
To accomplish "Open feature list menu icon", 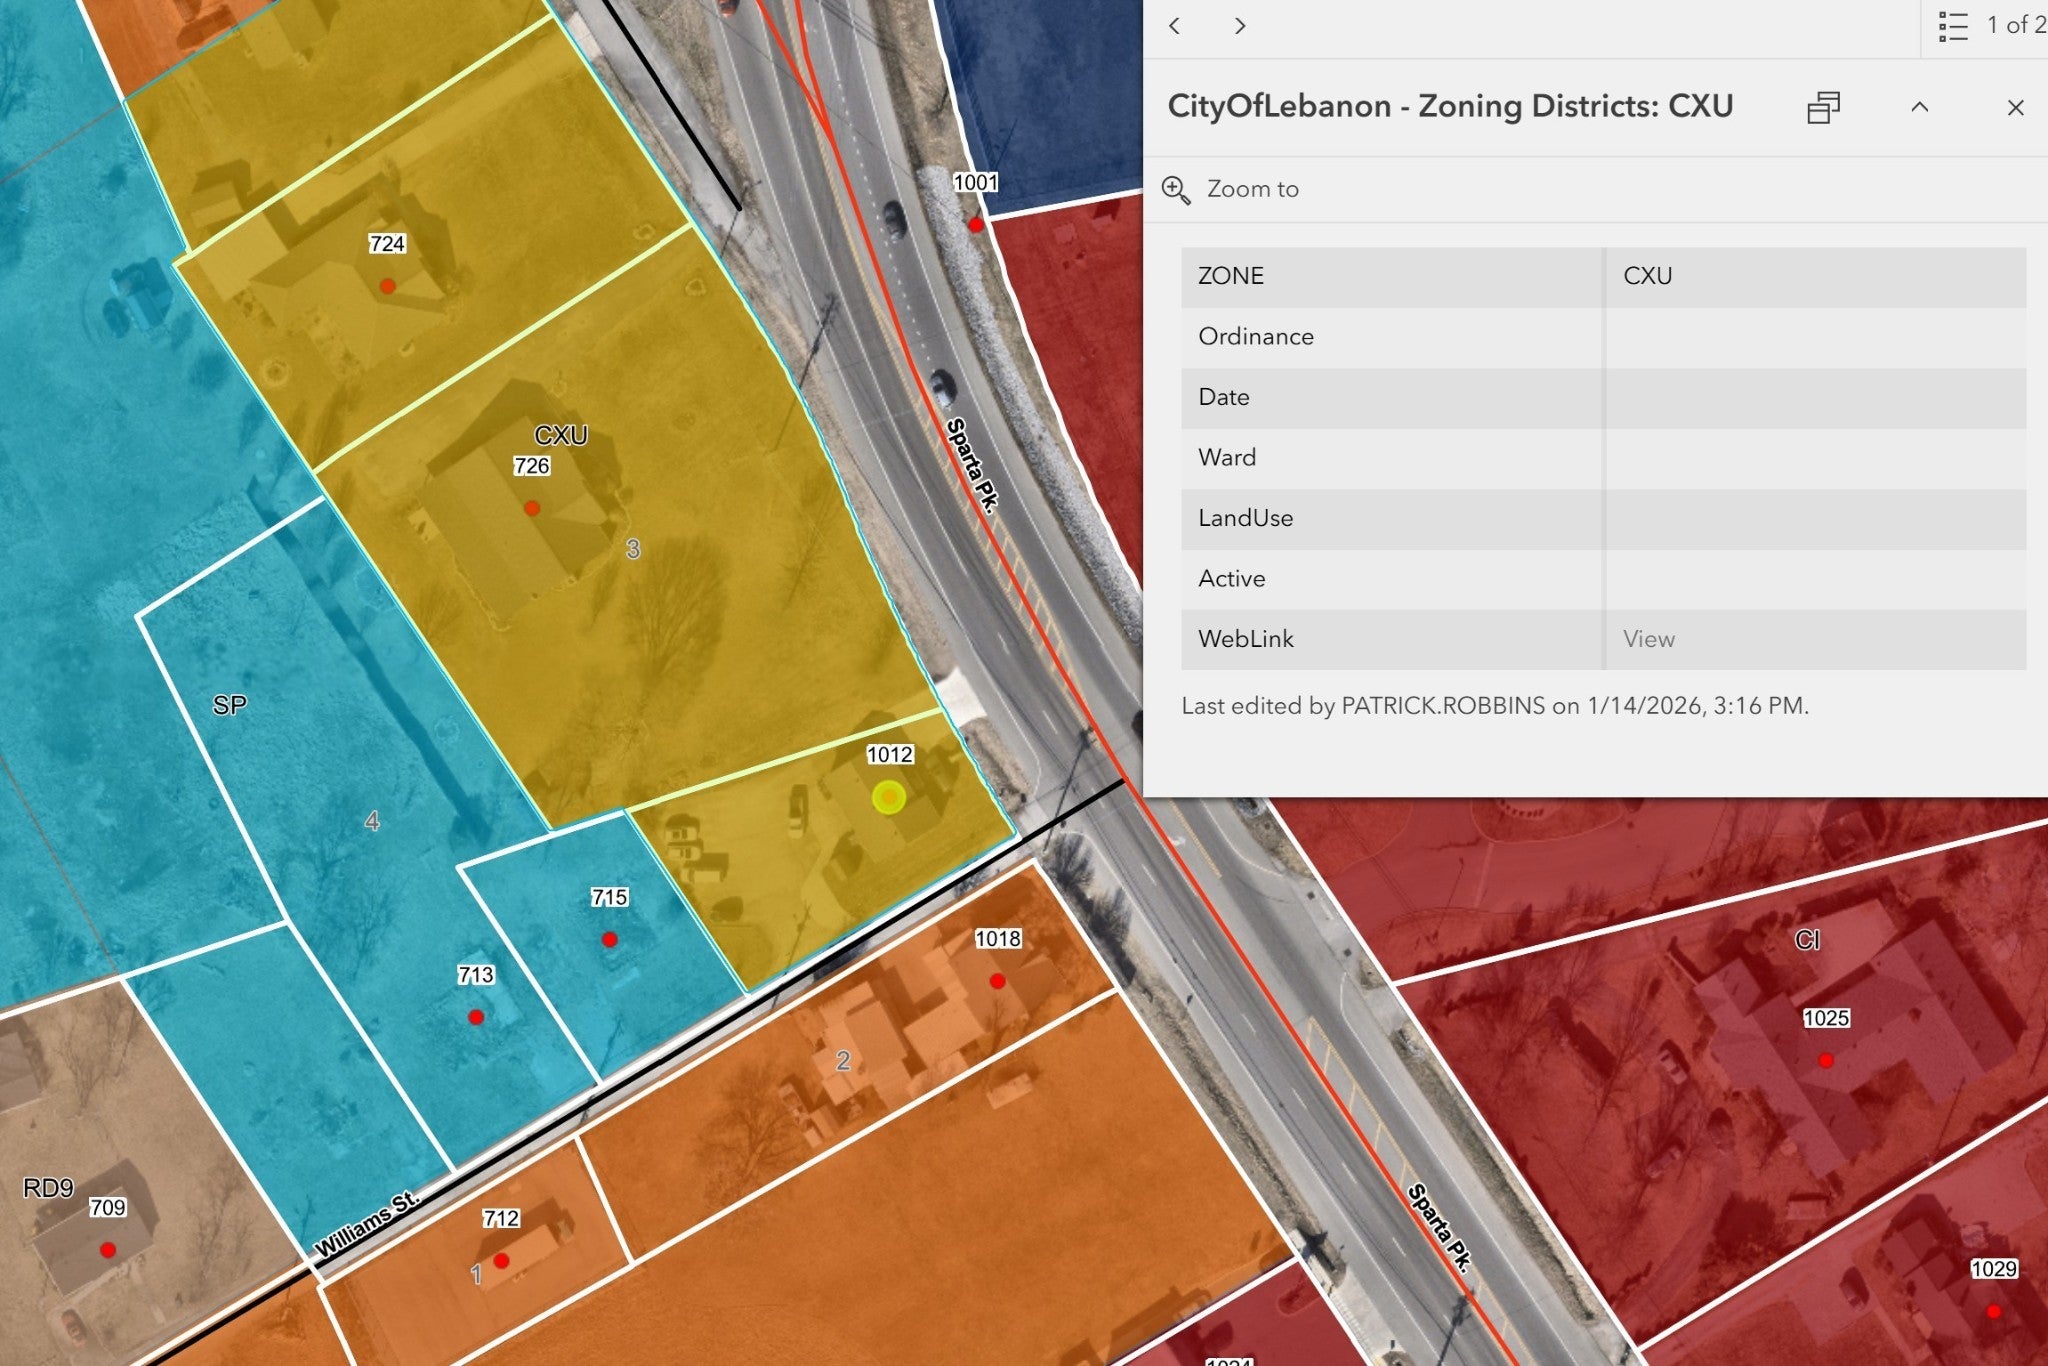I will point(1953,26).
